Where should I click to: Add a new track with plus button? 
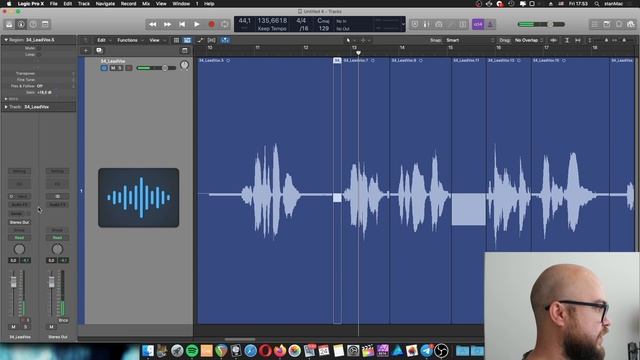click(x=86, y=51)
